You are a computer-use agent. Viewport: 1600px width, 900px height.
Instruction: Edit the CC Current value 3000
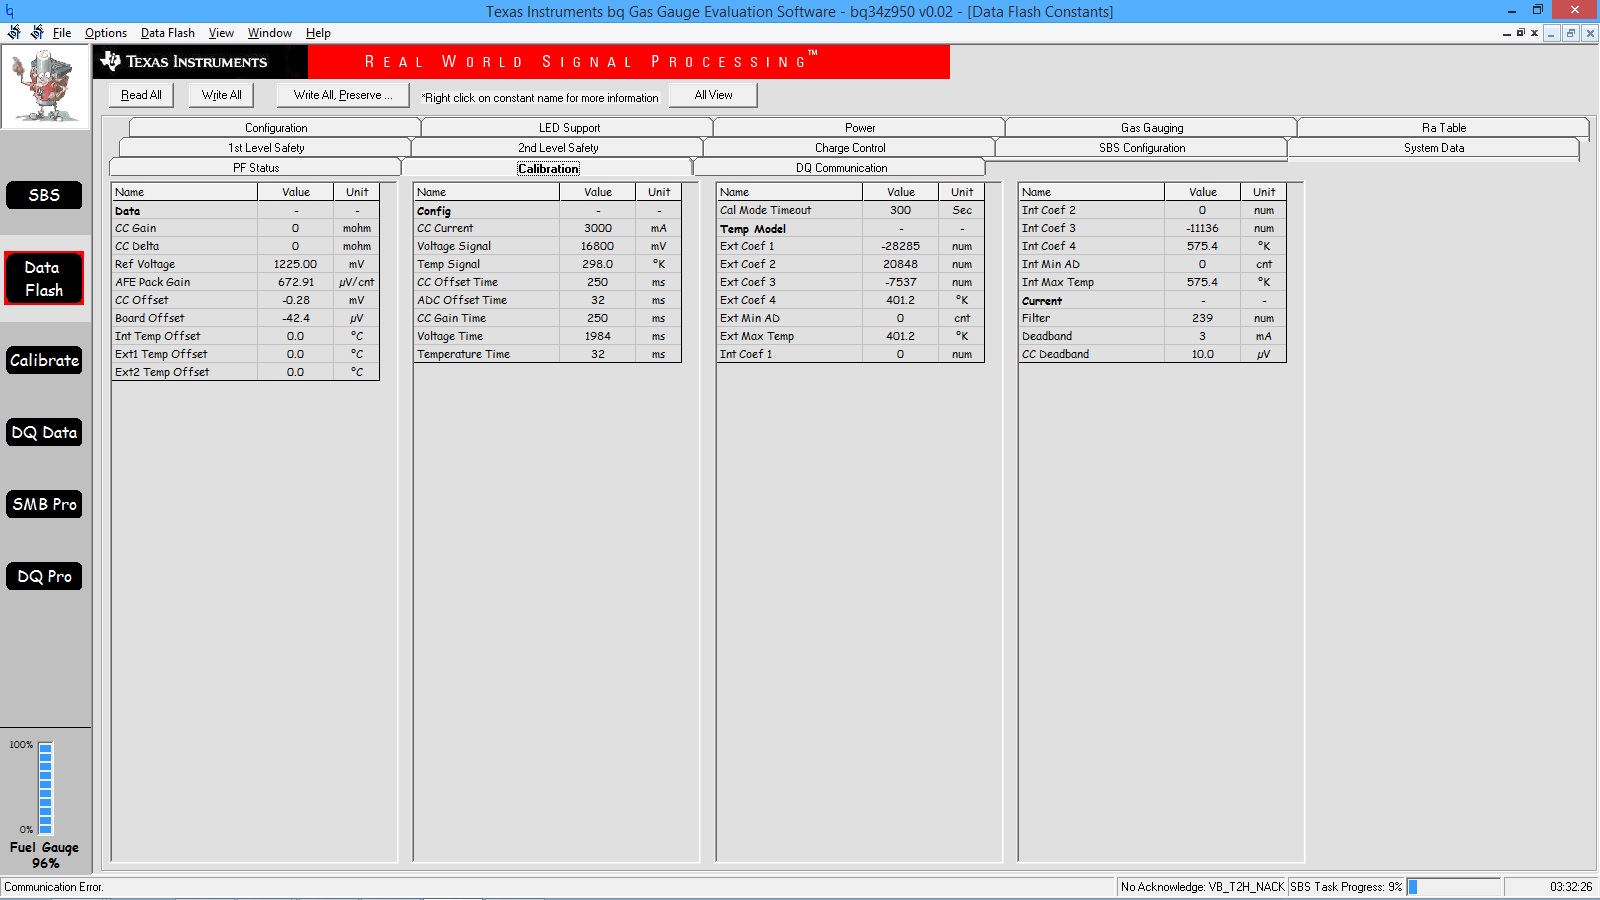click(597, 228)
